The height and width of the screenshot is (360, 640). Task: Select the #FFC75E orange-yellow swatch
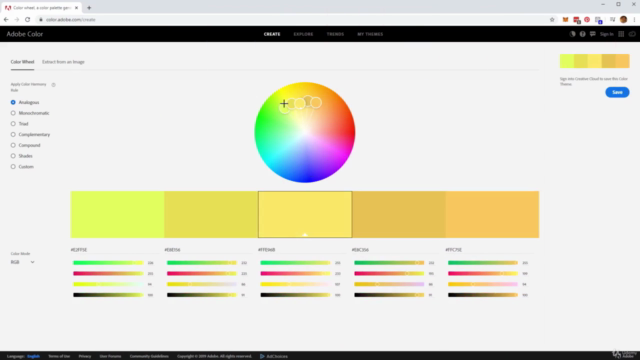pyautogui.click(x=492, y=214)
